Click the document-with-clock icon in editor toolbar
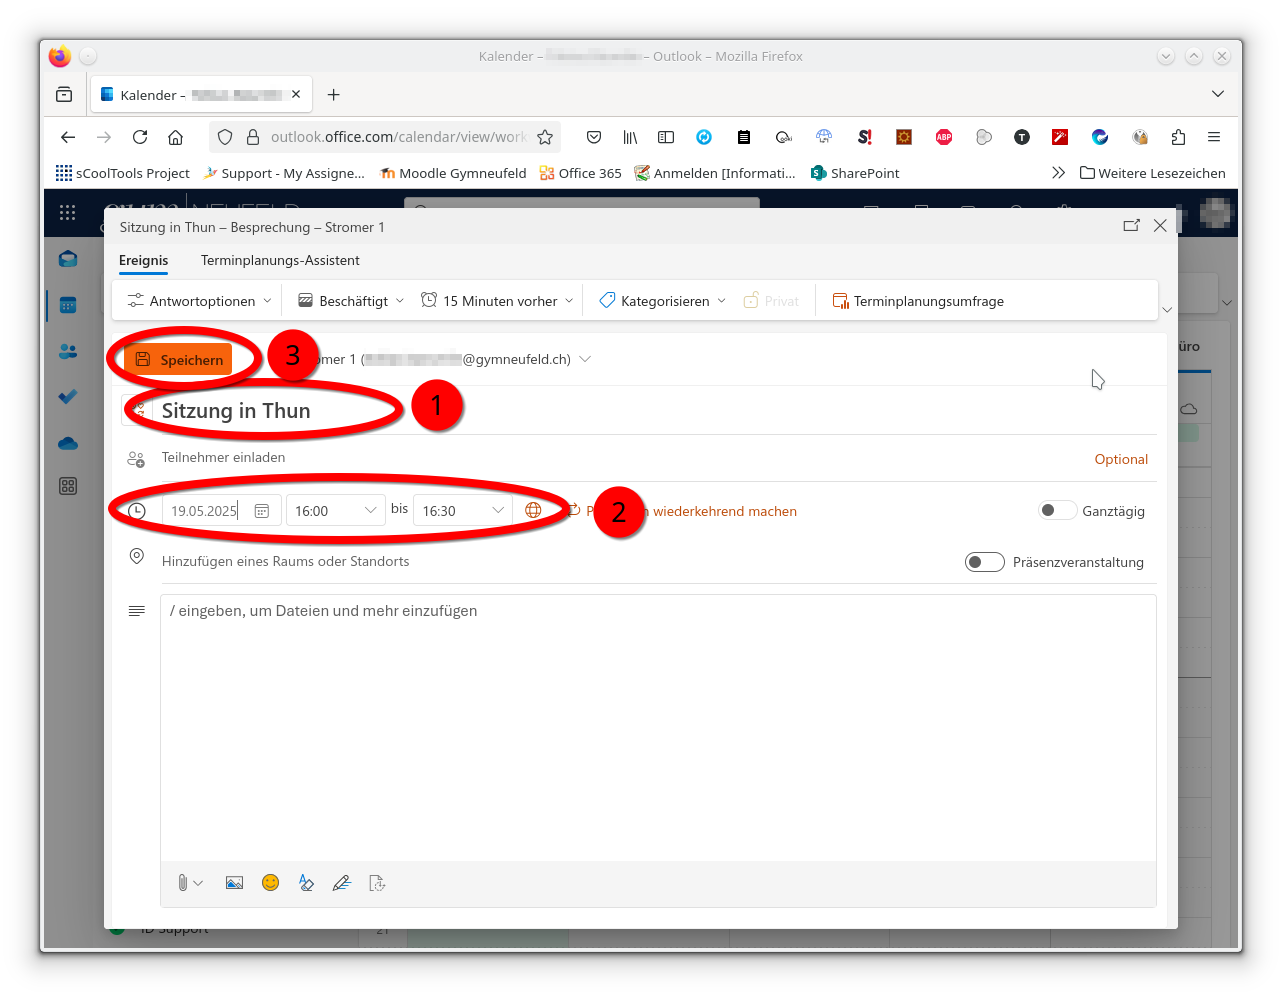This screenshot has height=992, width=1282. (377, 883)
